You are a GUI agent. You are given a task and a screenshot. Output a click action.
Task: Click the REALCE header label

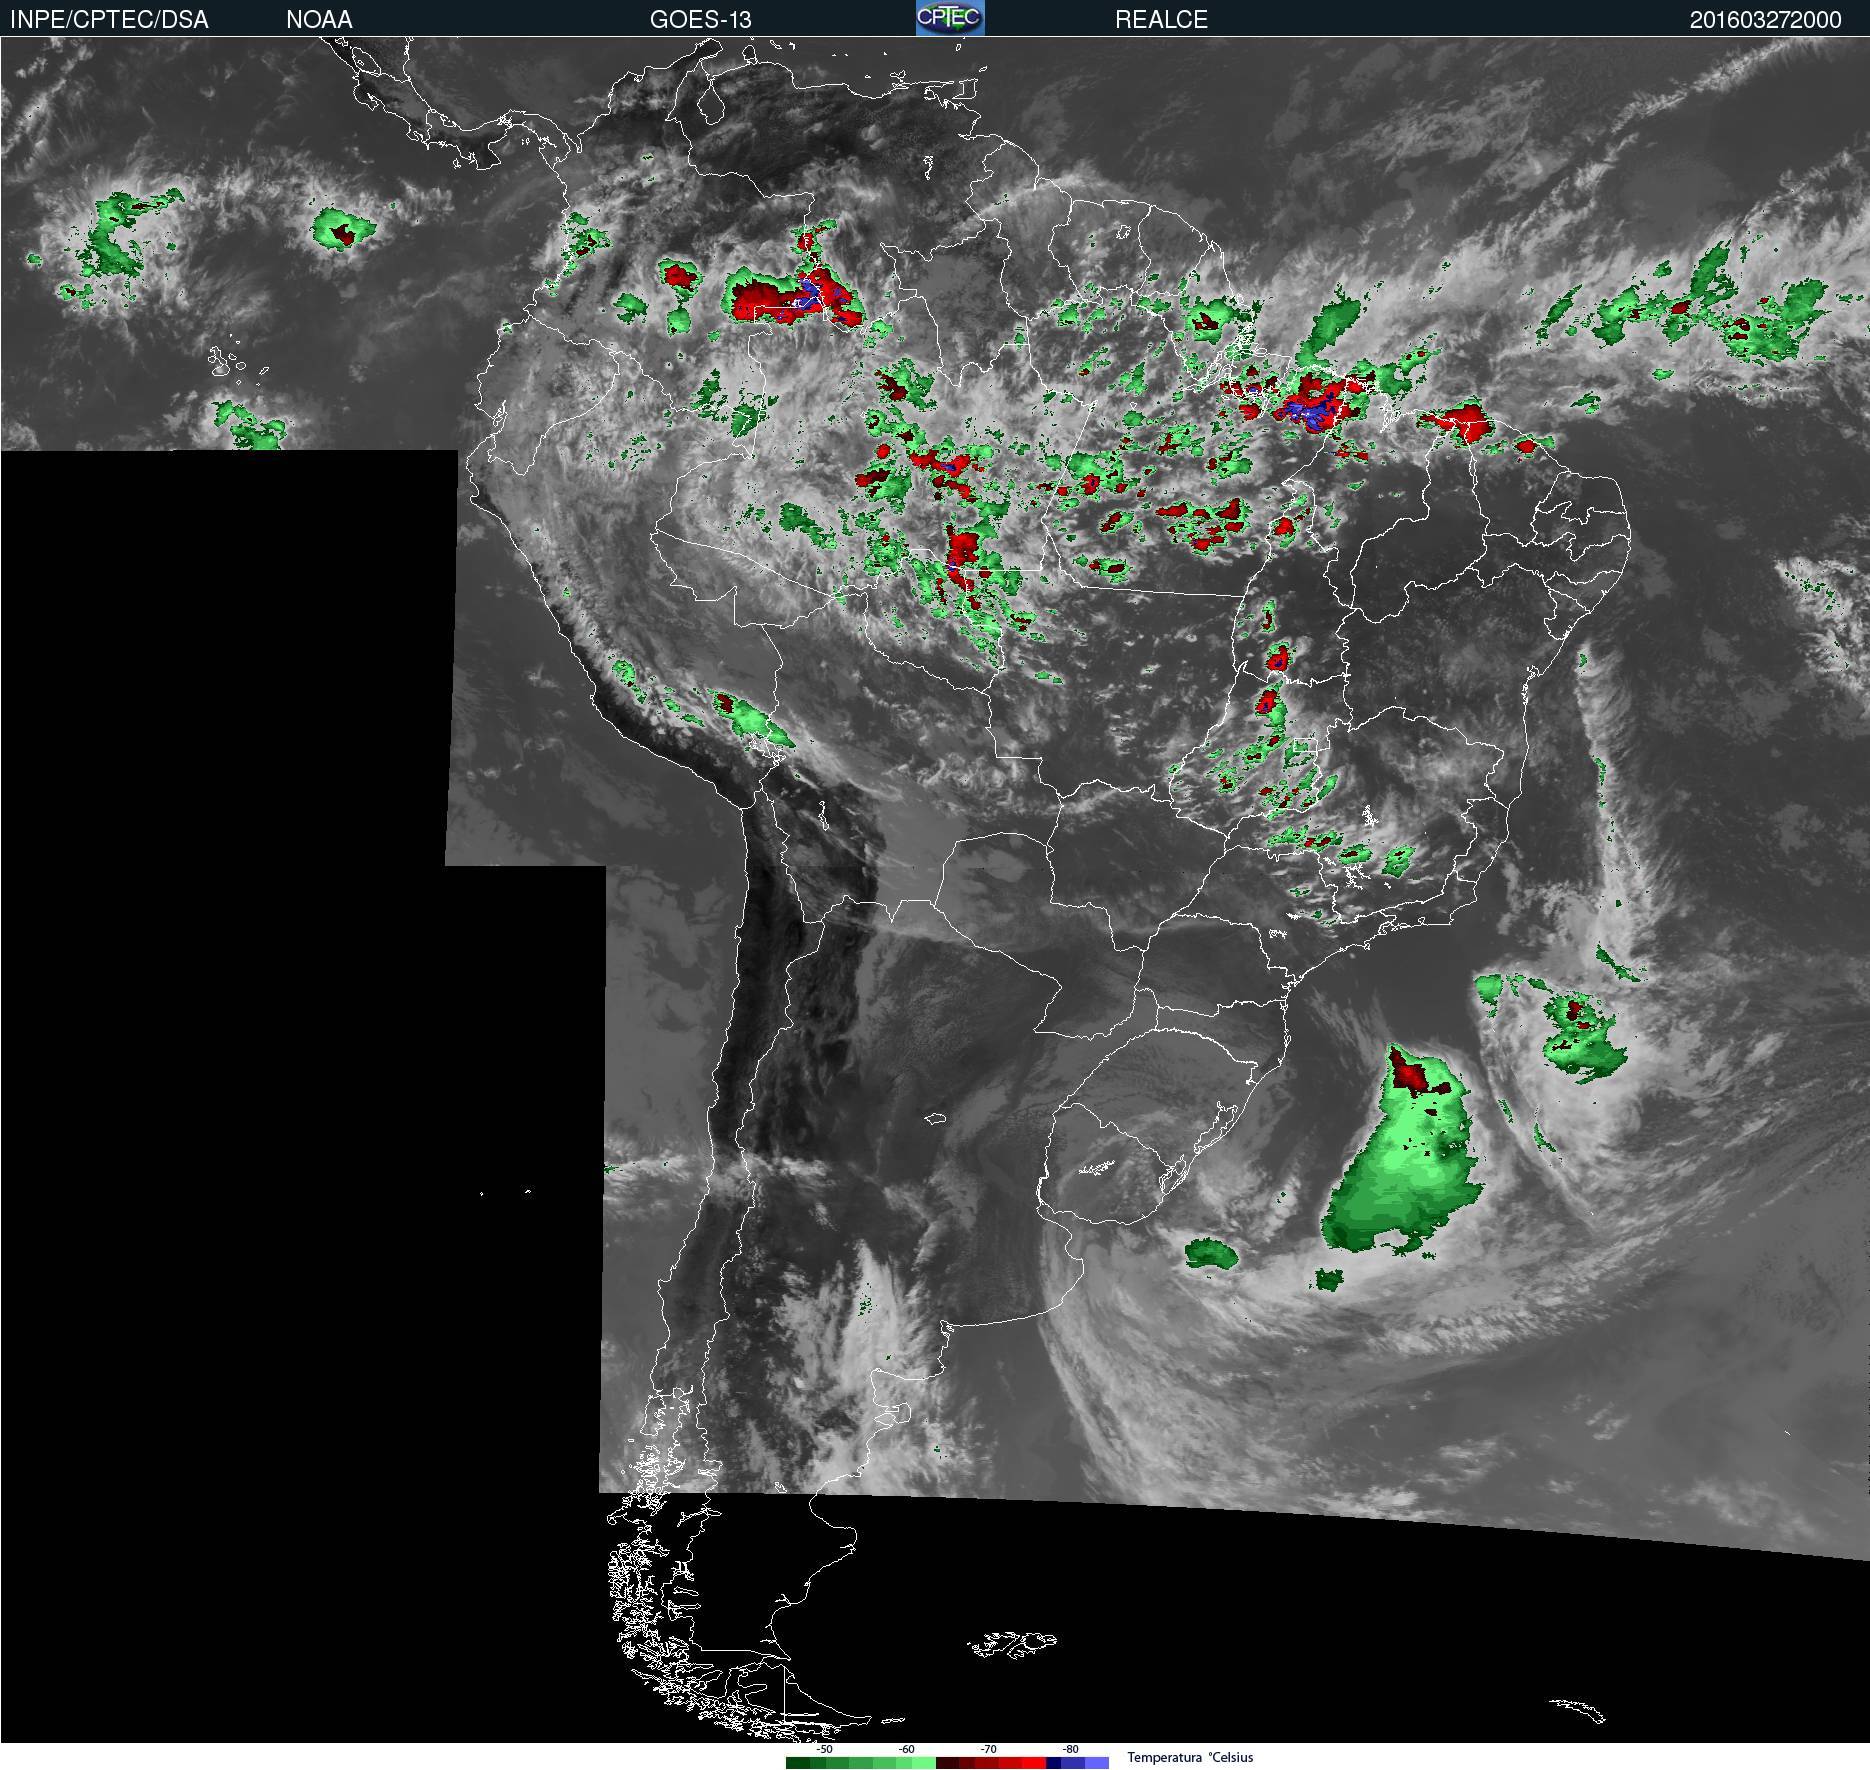pyautogui.click(x=1161, y=19)
